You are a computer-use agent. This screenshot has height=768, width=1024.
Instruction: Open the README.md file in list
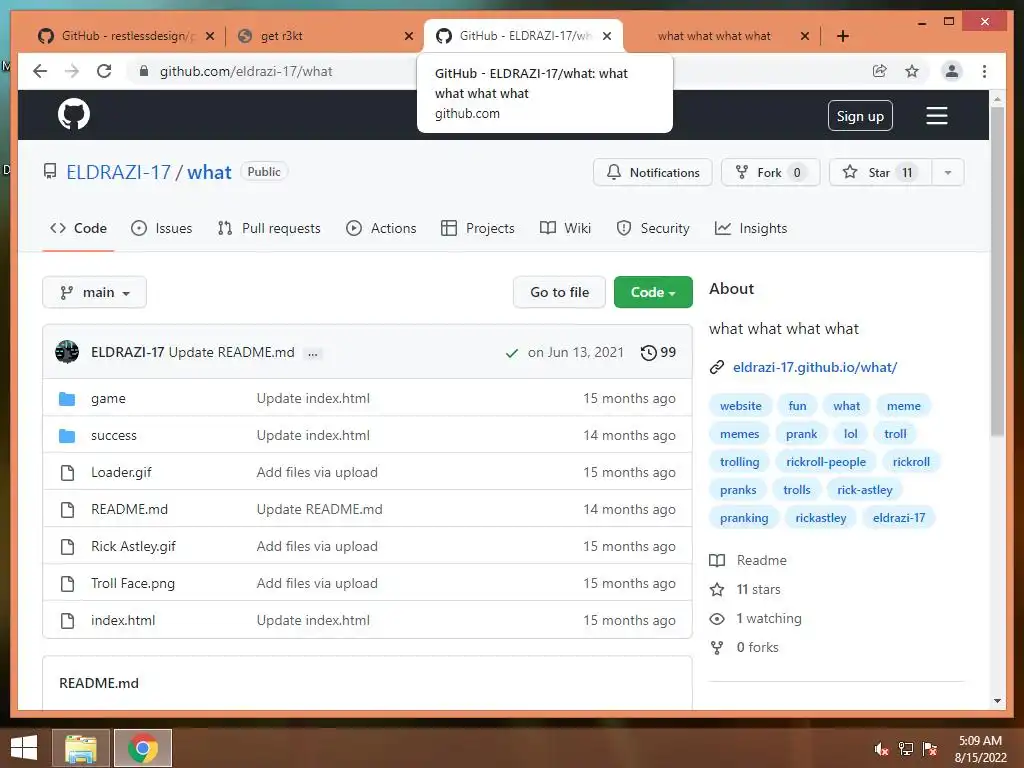pos(129,509)
